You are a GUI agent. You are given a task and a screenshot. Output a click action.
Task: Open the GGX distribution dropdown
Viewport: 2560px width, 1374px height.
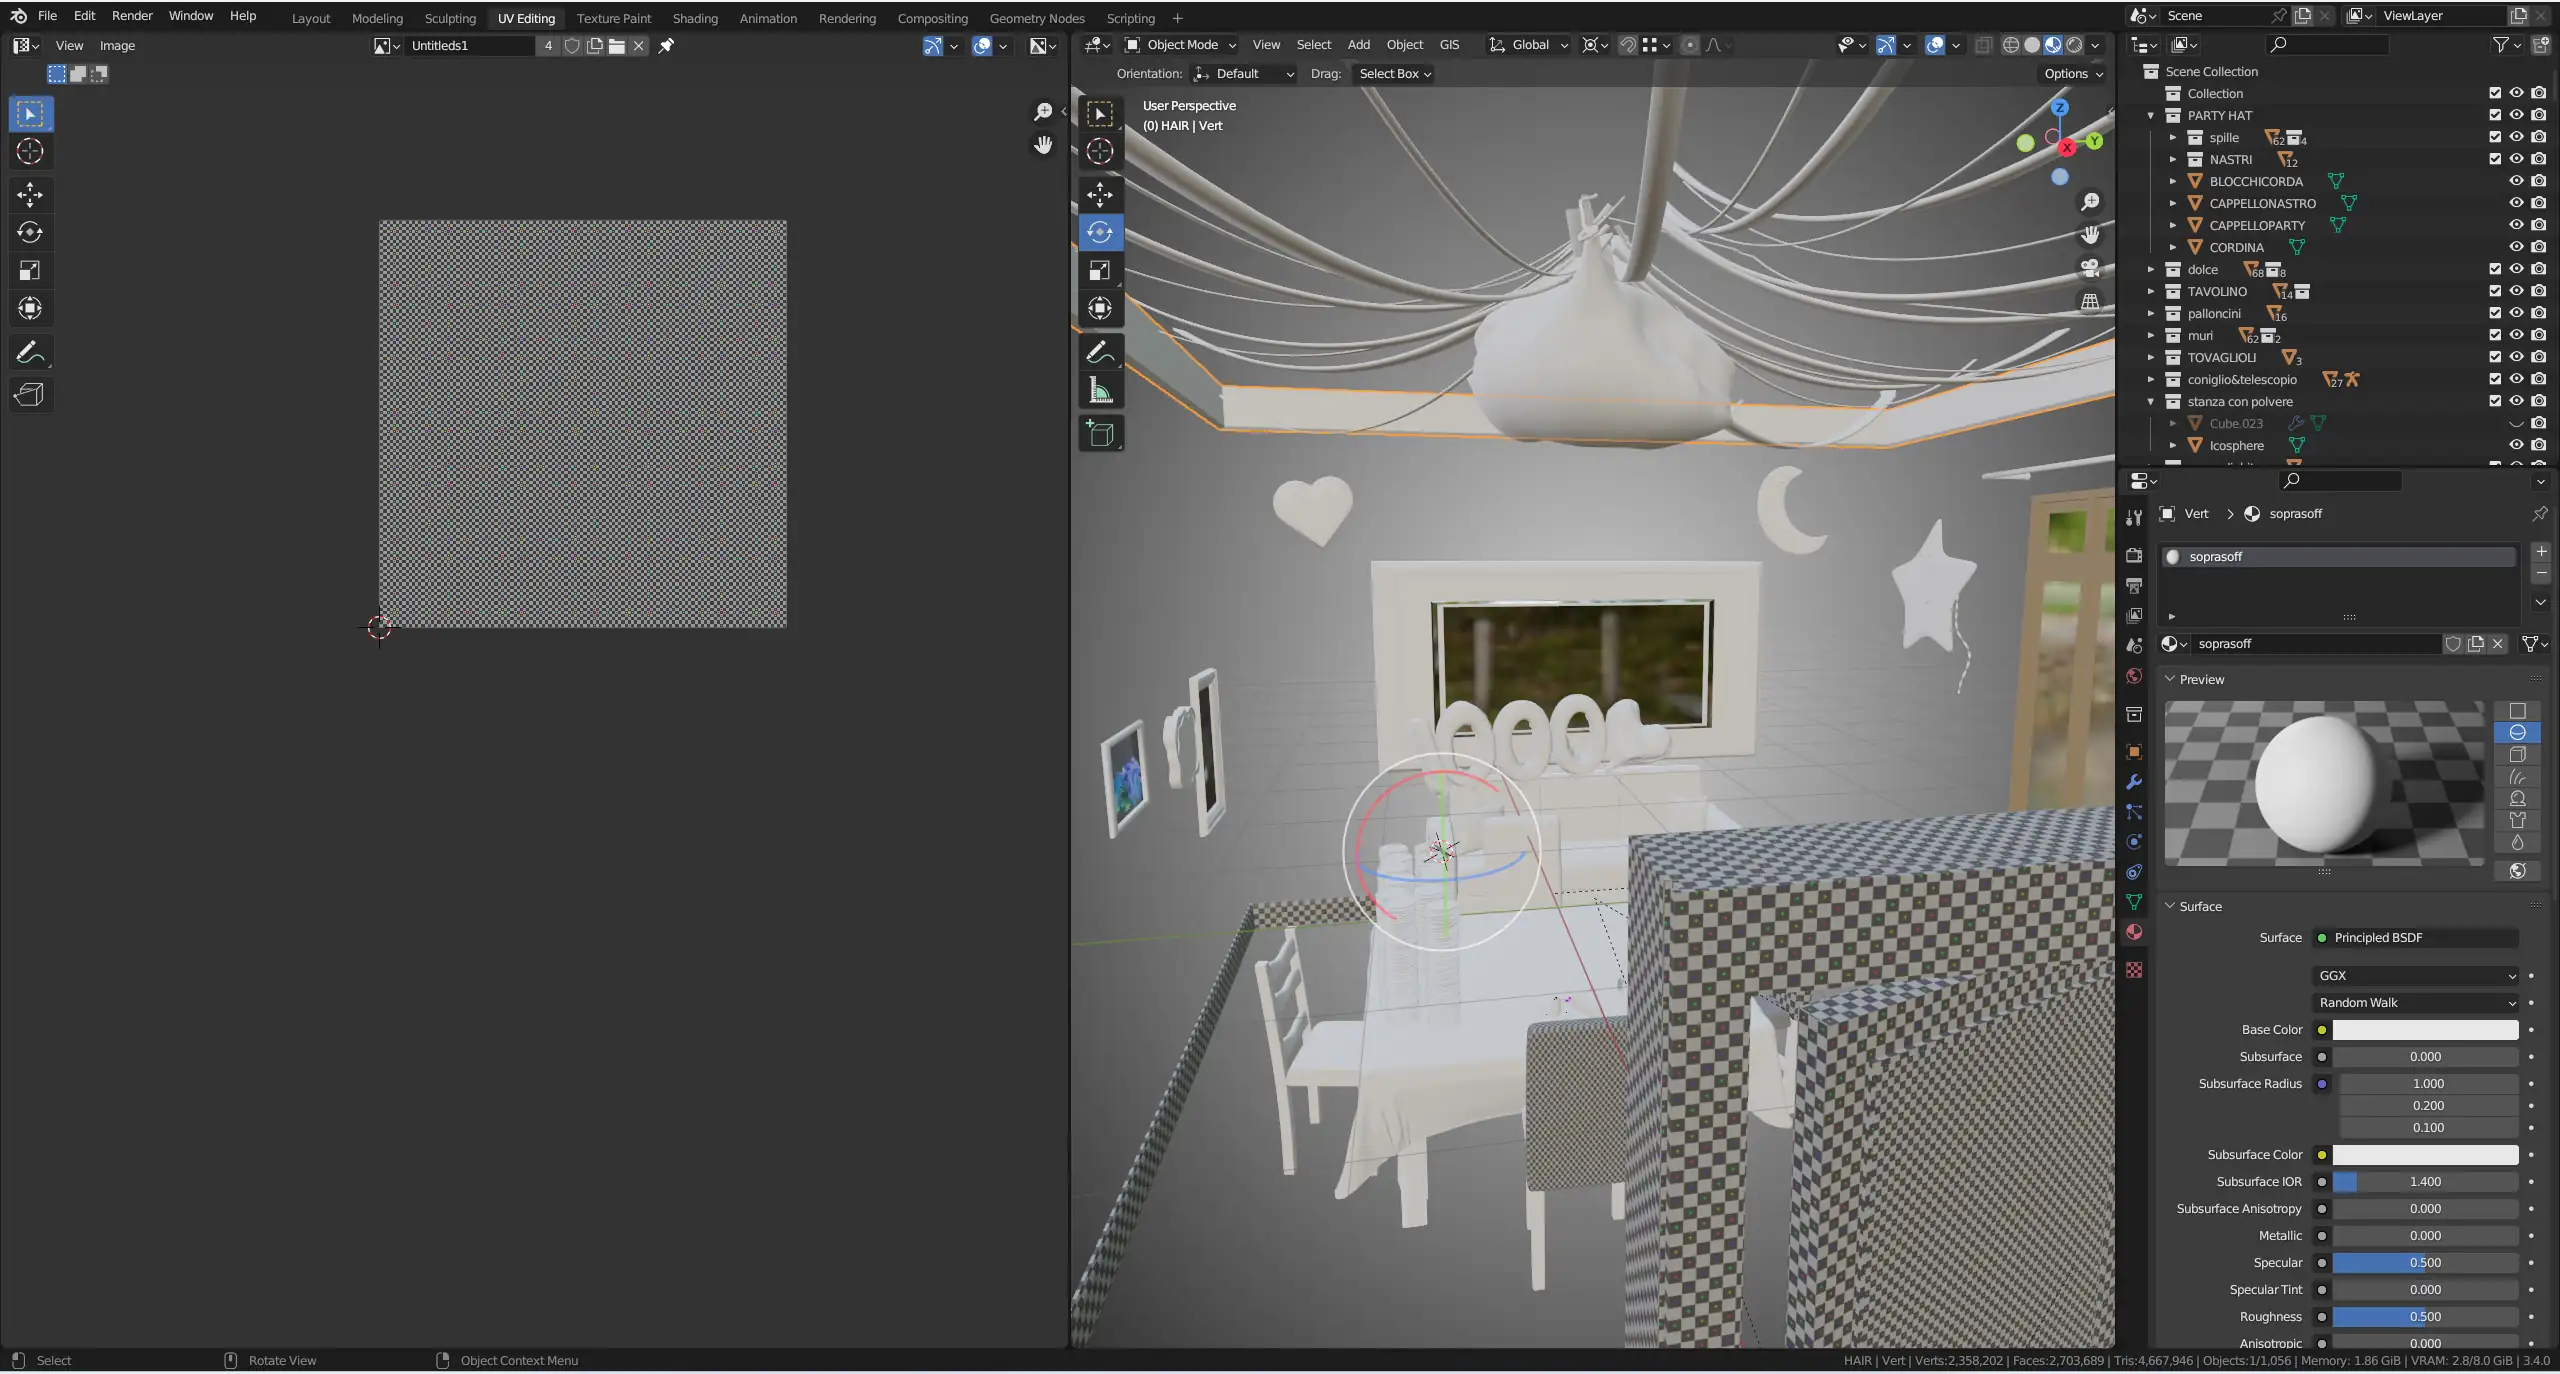(x=2416, y=975)
